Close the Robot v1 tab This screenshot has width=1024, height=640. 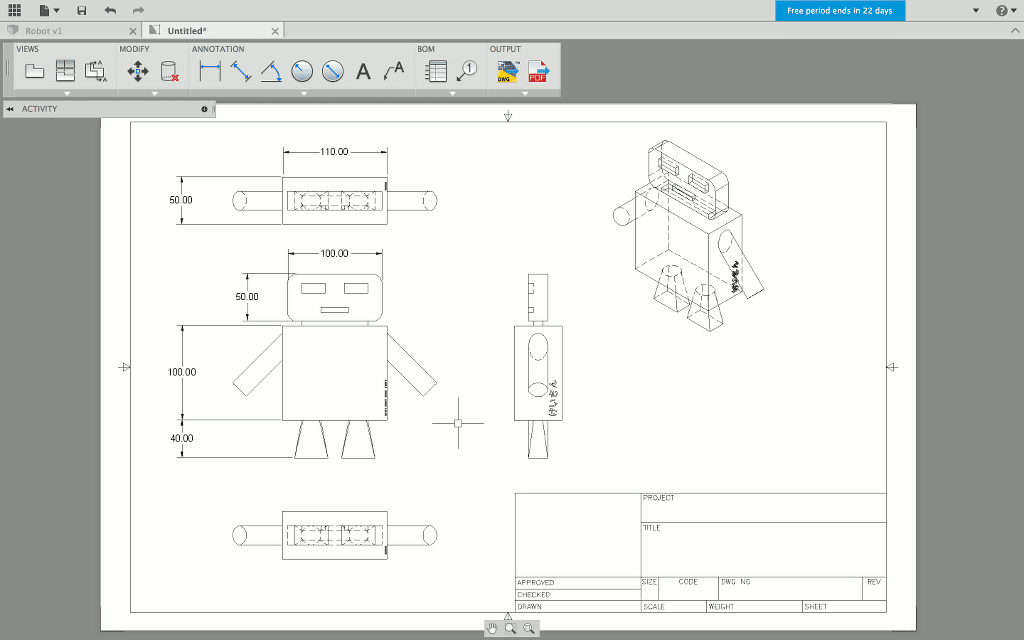133,31
